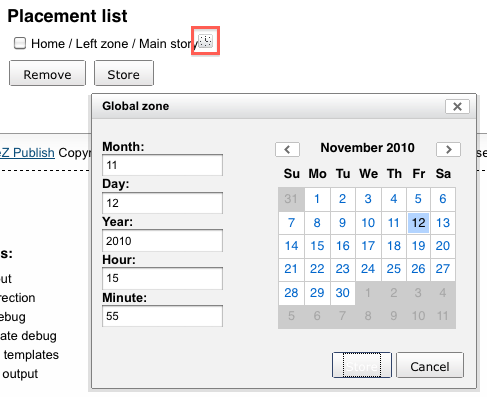Select the Hour input field
Image resolution: width=487 pixels, height=397 pixels.
pyautogui.click(x=162, y=278)
